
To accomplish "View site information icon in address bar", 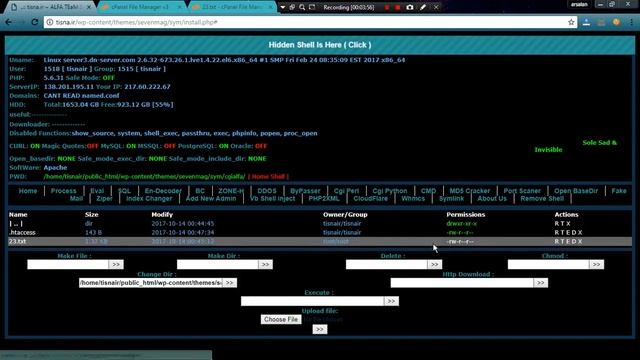I will [49, 22].
